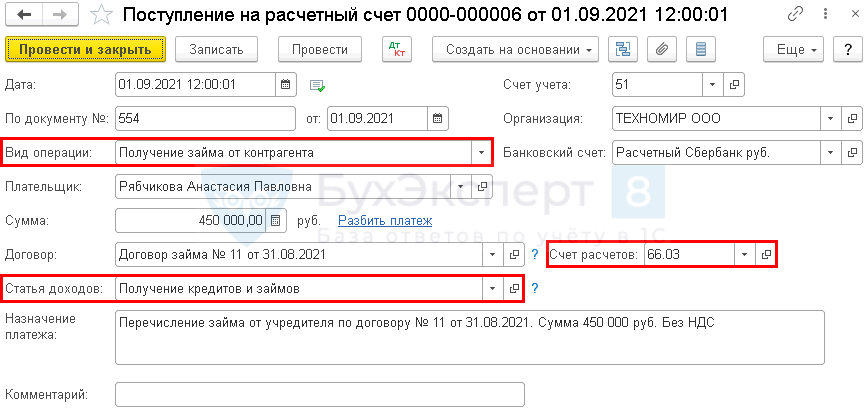Open the Организация ТЕХНОМИР ООО record

tap(852, 118)
